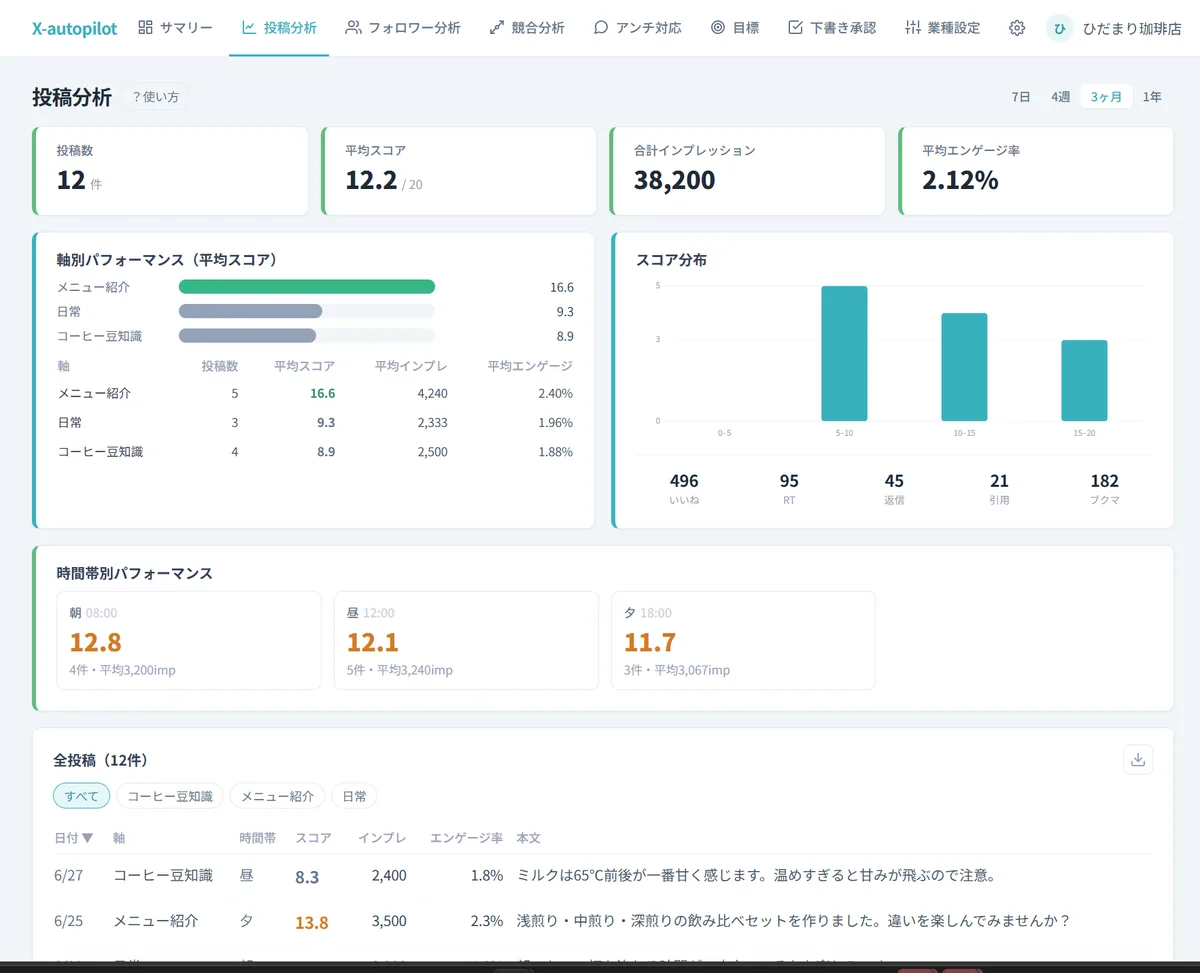
Task: Click the サマリー grid icon
Action: click(146, 28)
